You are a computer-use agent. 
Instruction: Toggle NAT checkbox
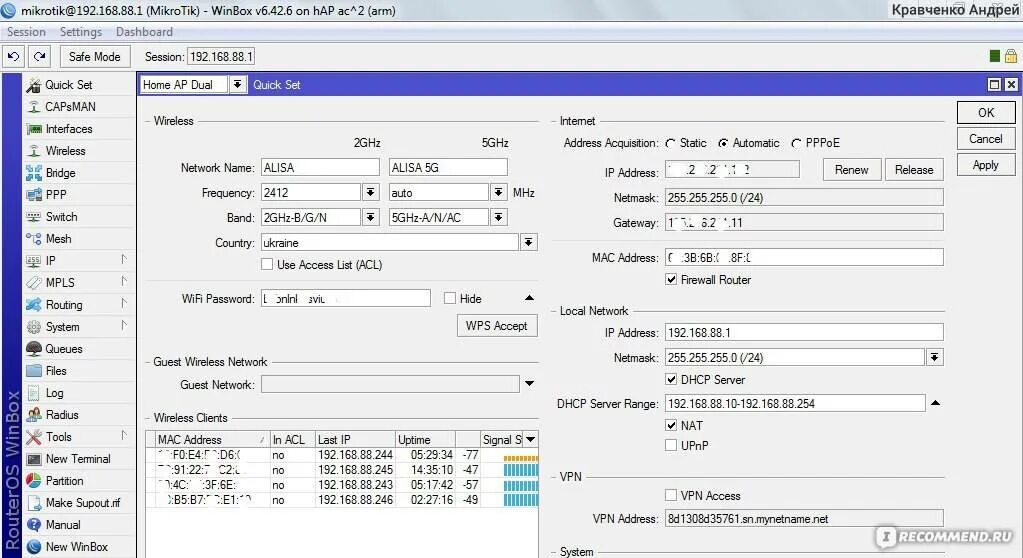(671, 426)
